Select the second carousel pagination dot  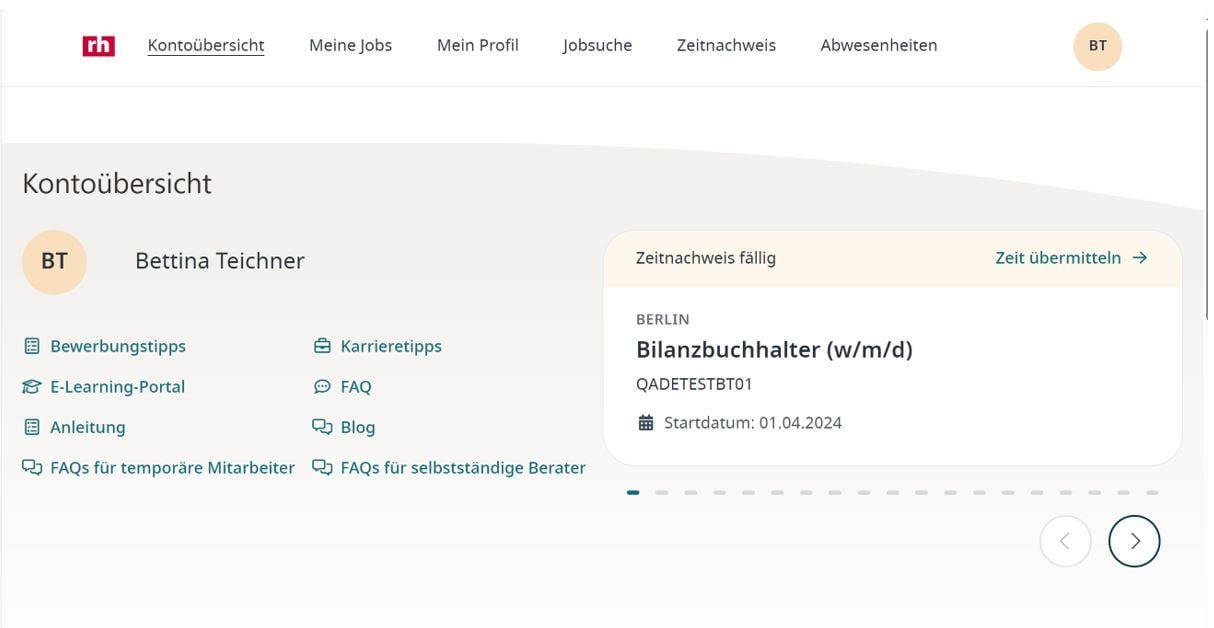(x=662, y=493)
